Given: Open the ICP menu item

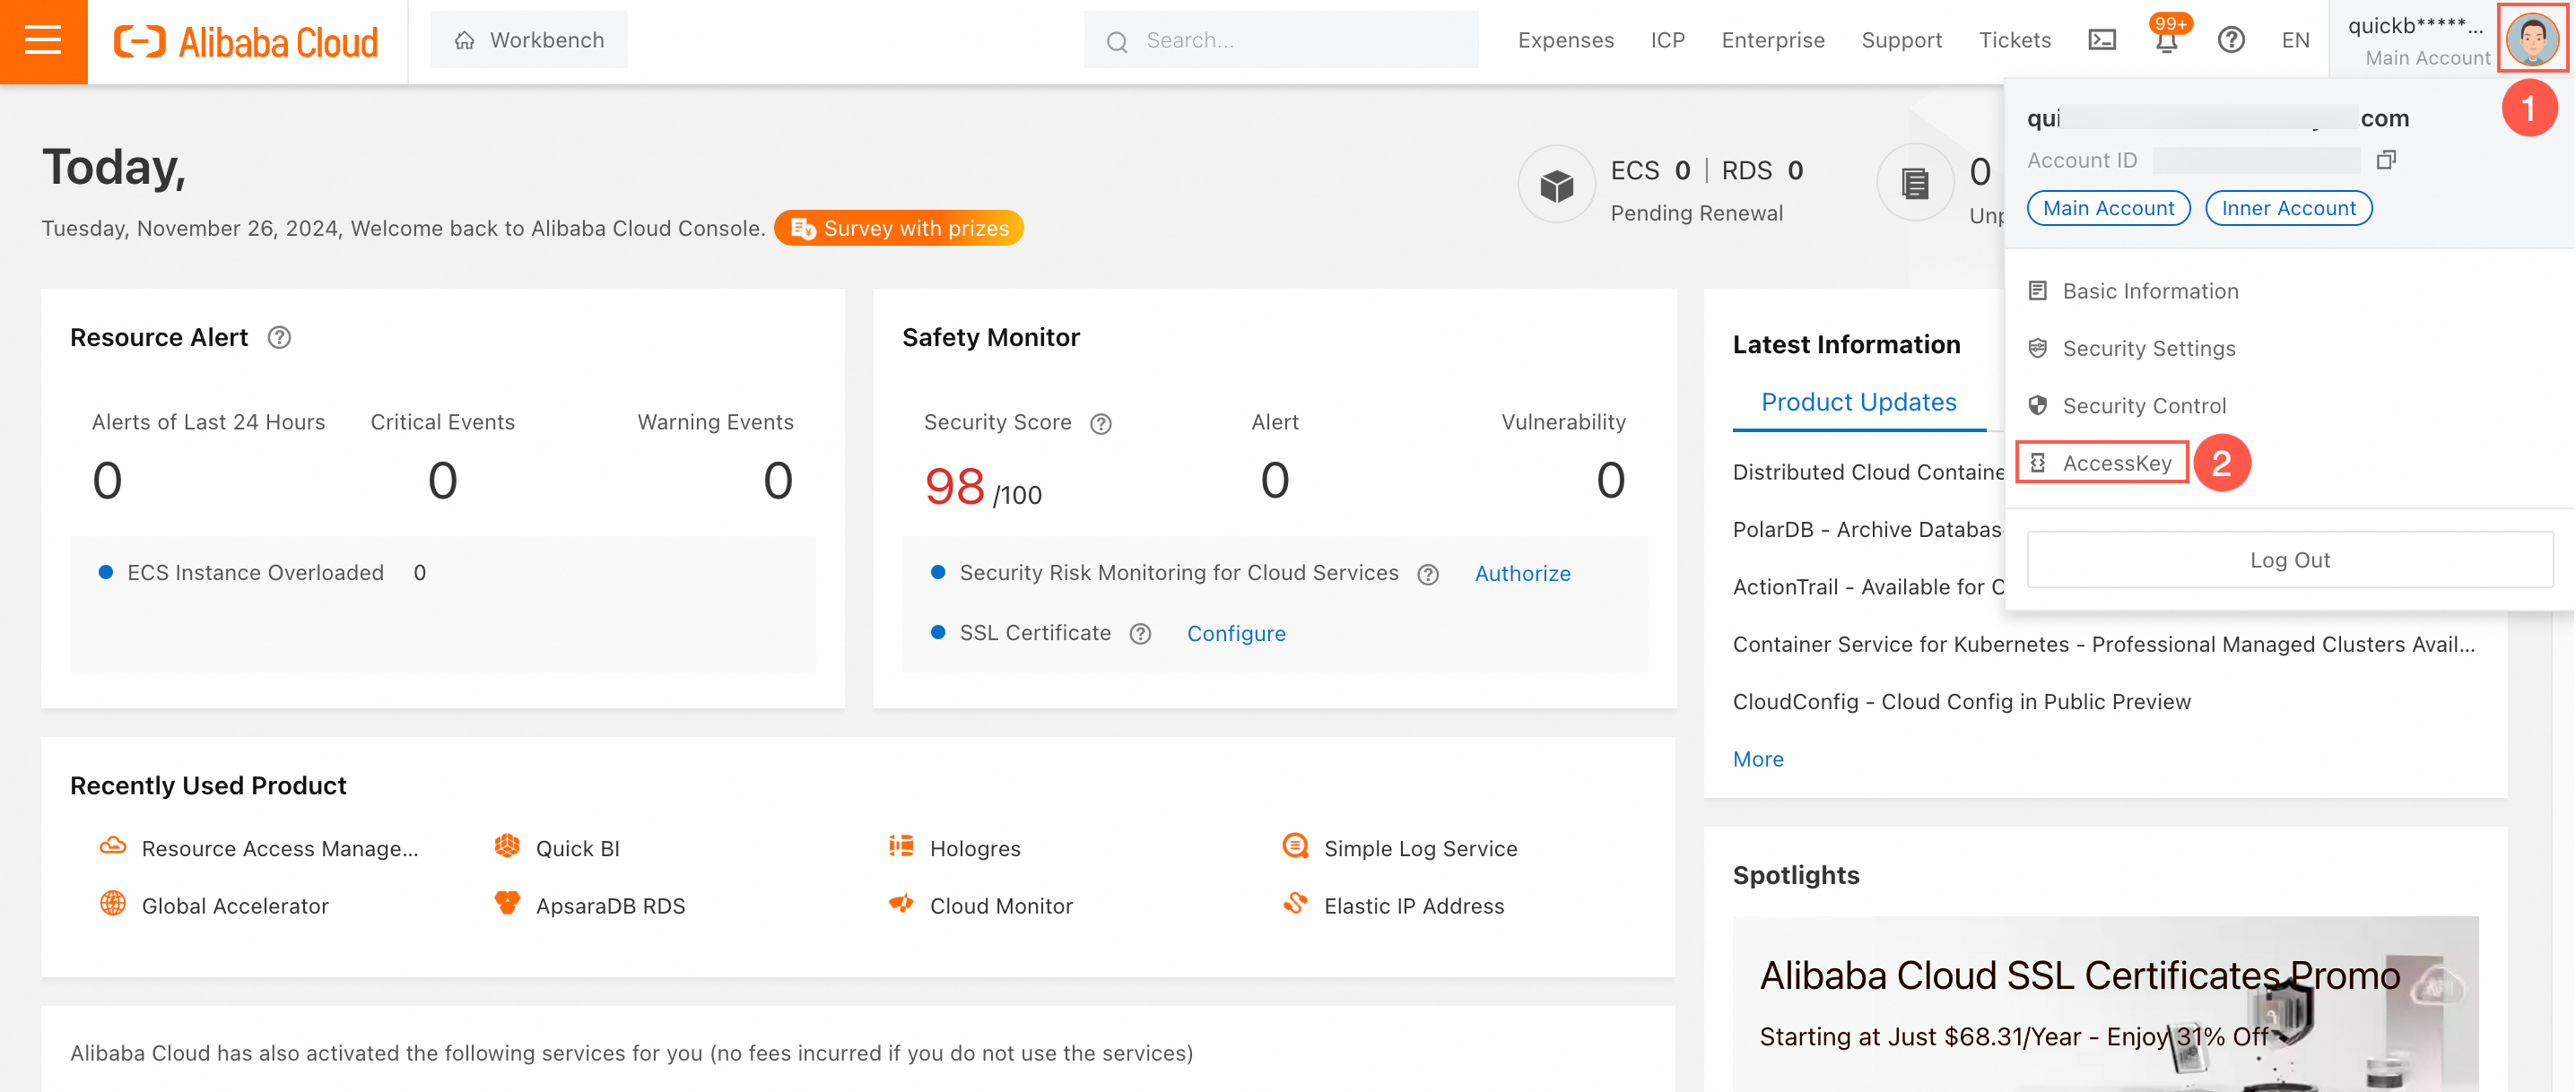Looking at the screenshot, I should tap(1667, 40).
